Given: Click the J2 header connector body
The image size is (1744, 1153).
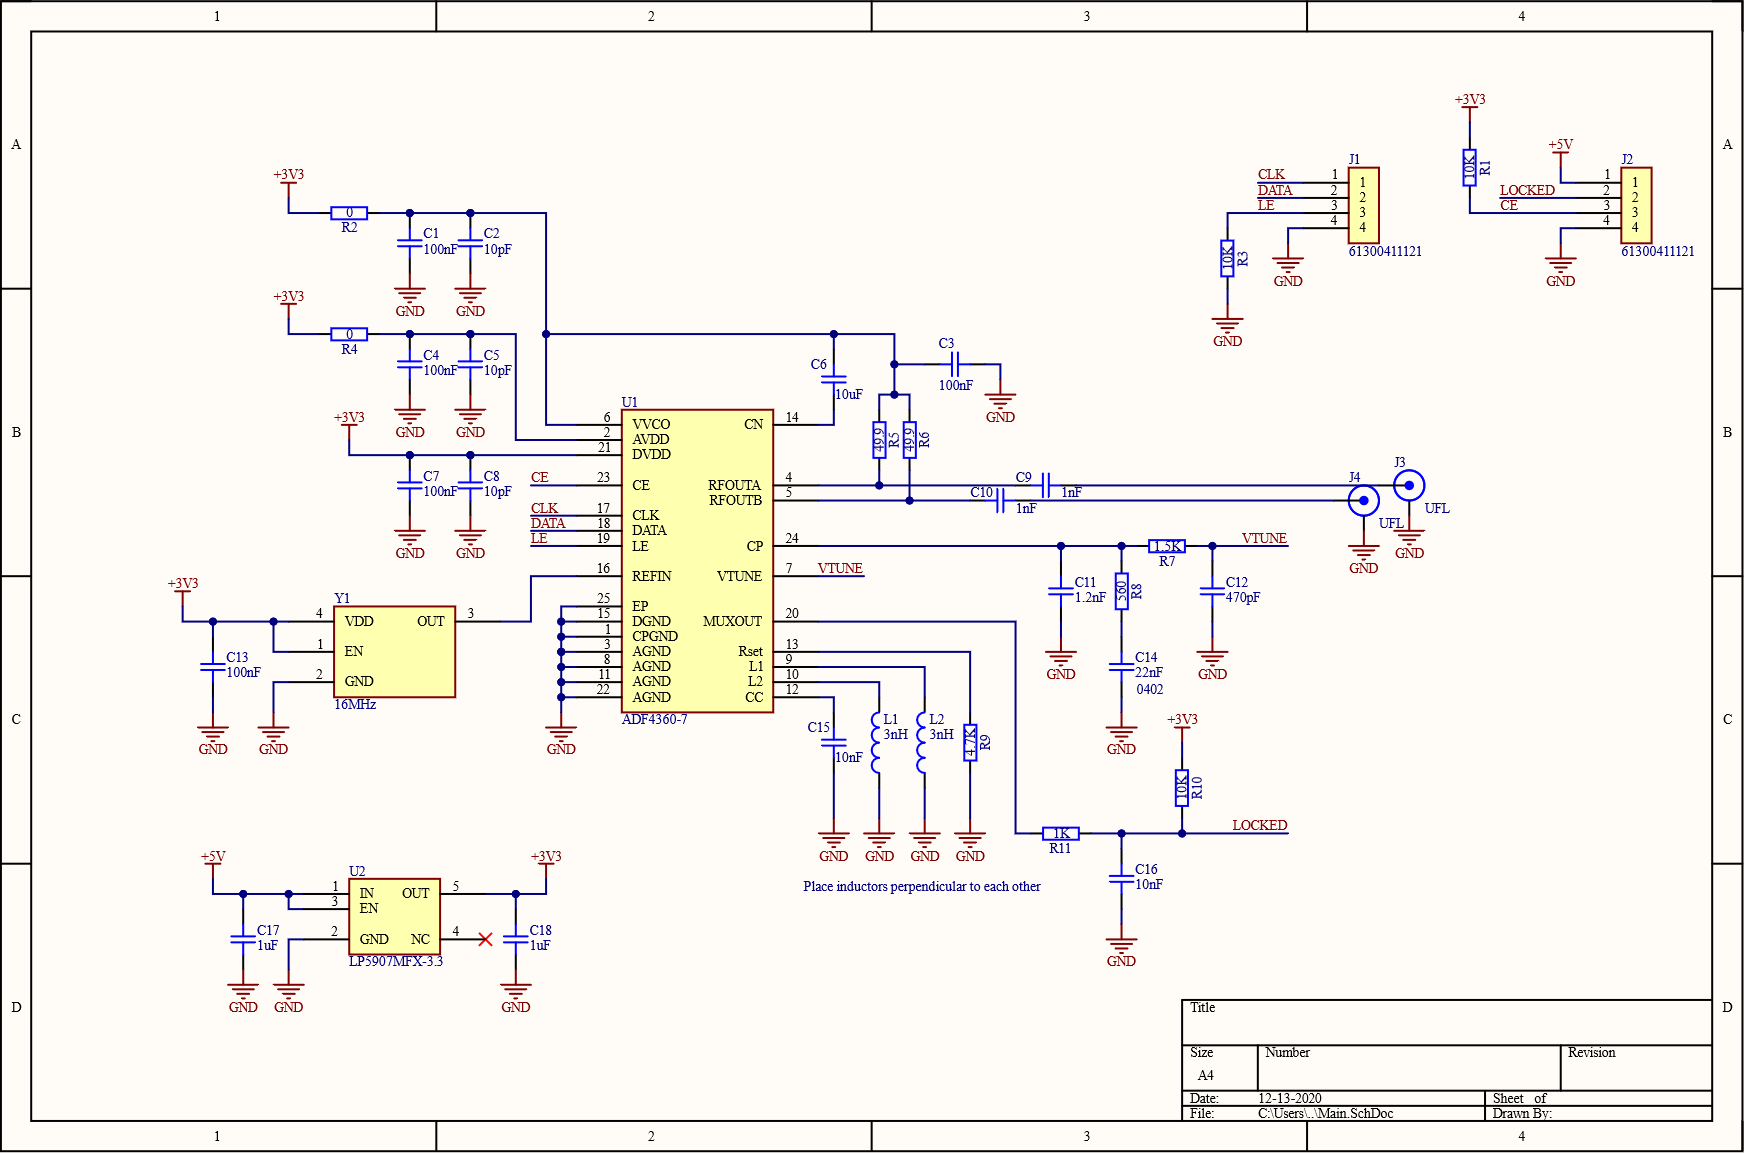Looking at the screenshot, I should (1636, 205).
